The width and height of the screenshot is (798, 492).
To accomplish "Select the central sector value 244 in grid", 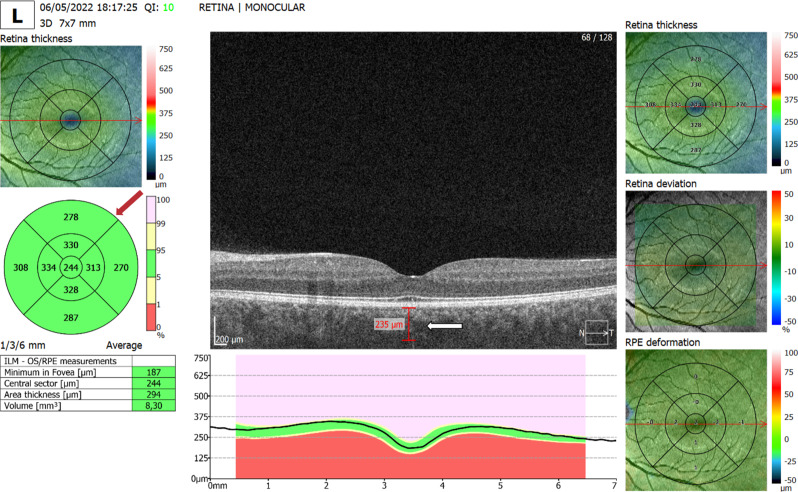I will (x=71, y=268).
